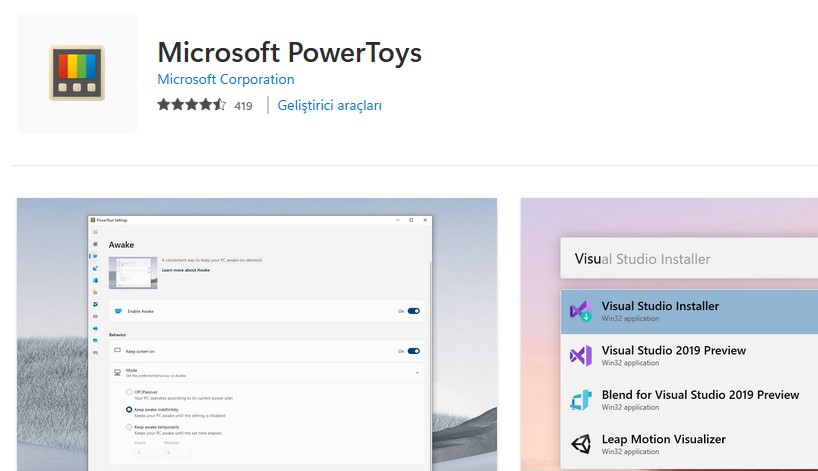Click the Visual Studio Installer icon
Screen dimensions: 818x471
tap(581, 312)
